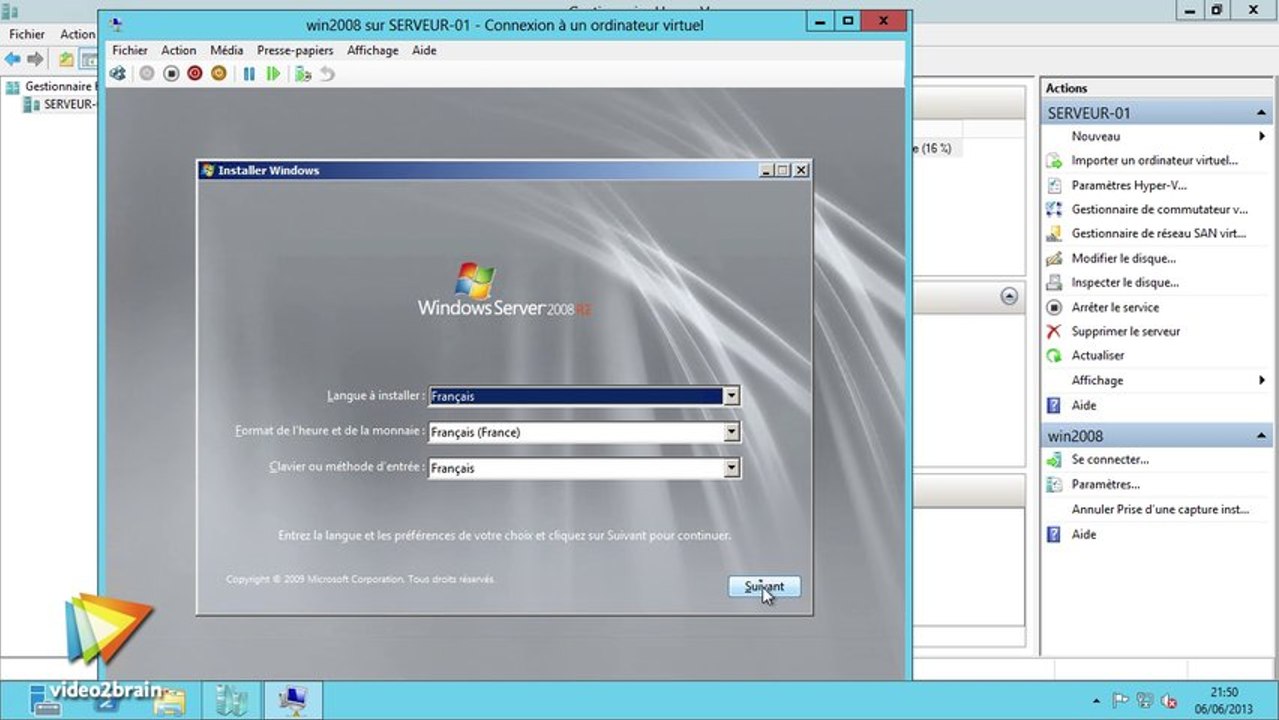
Task: Click Actualiser in the Actions pane
Action: pos(1097,355)
